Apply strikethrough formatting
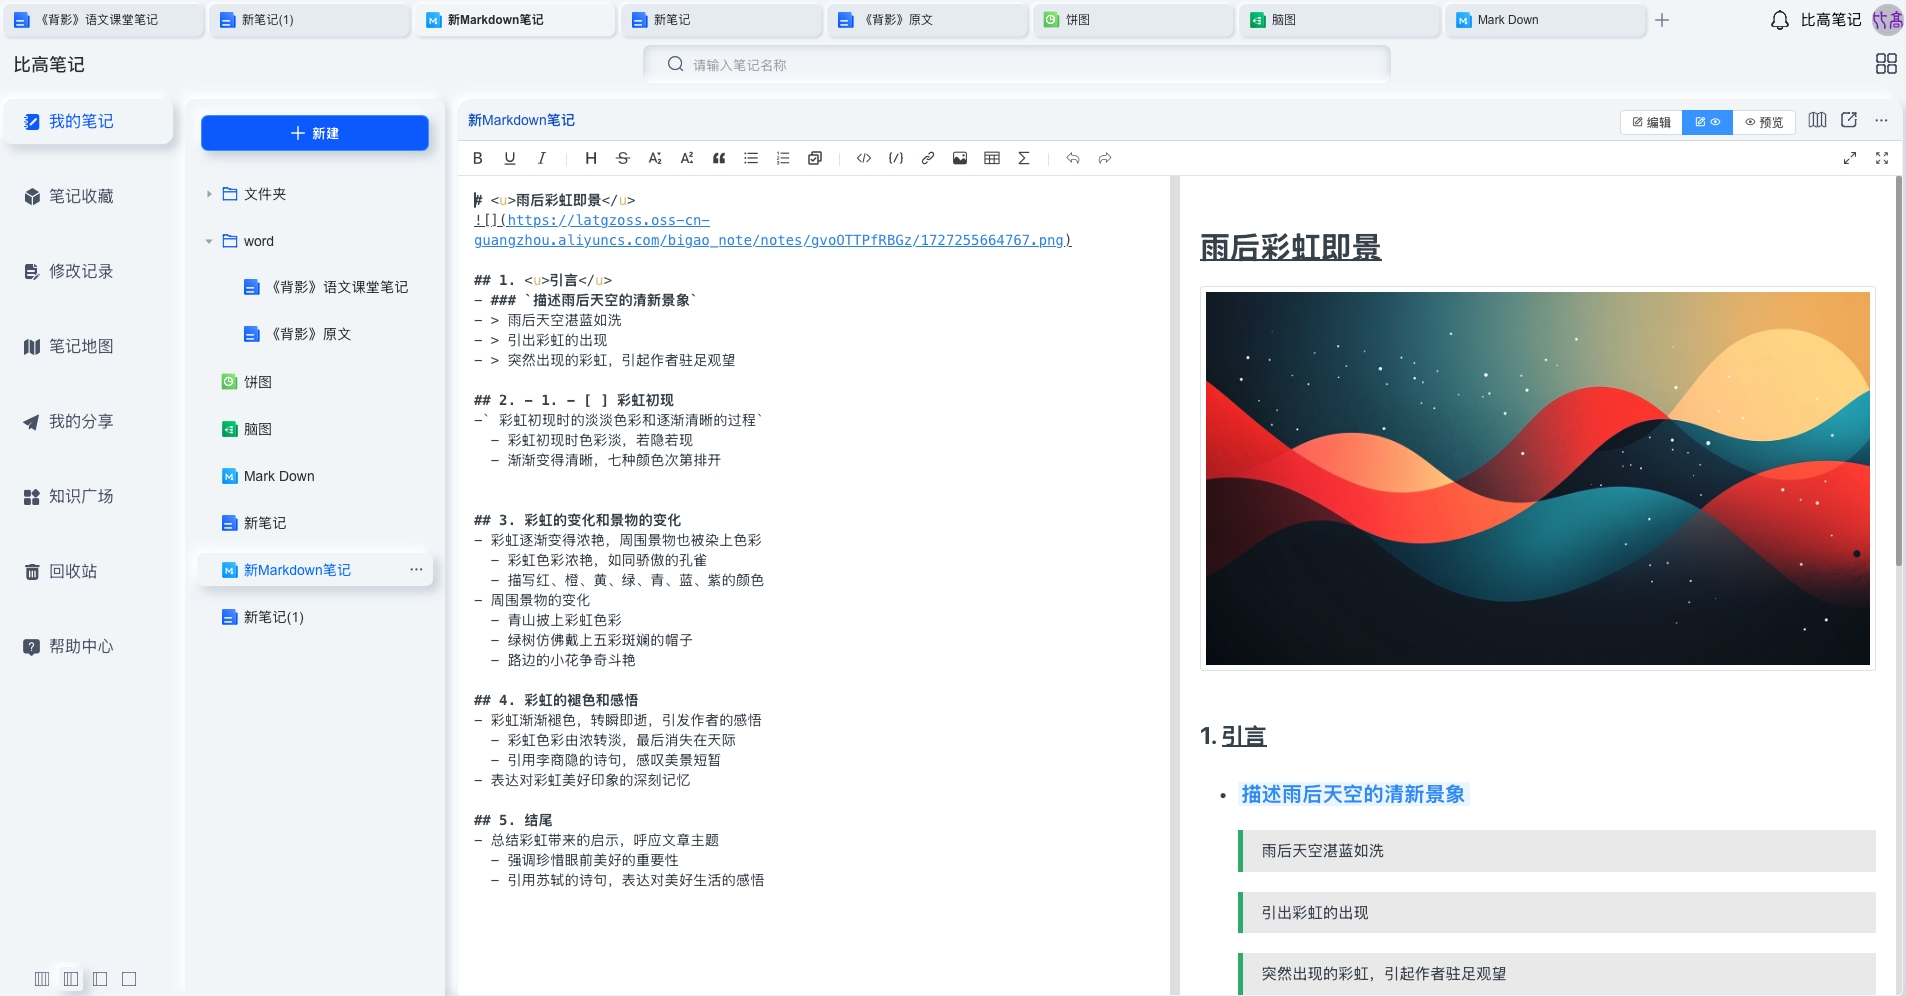This screenshot has height=996, width=1906. point(622,158)
